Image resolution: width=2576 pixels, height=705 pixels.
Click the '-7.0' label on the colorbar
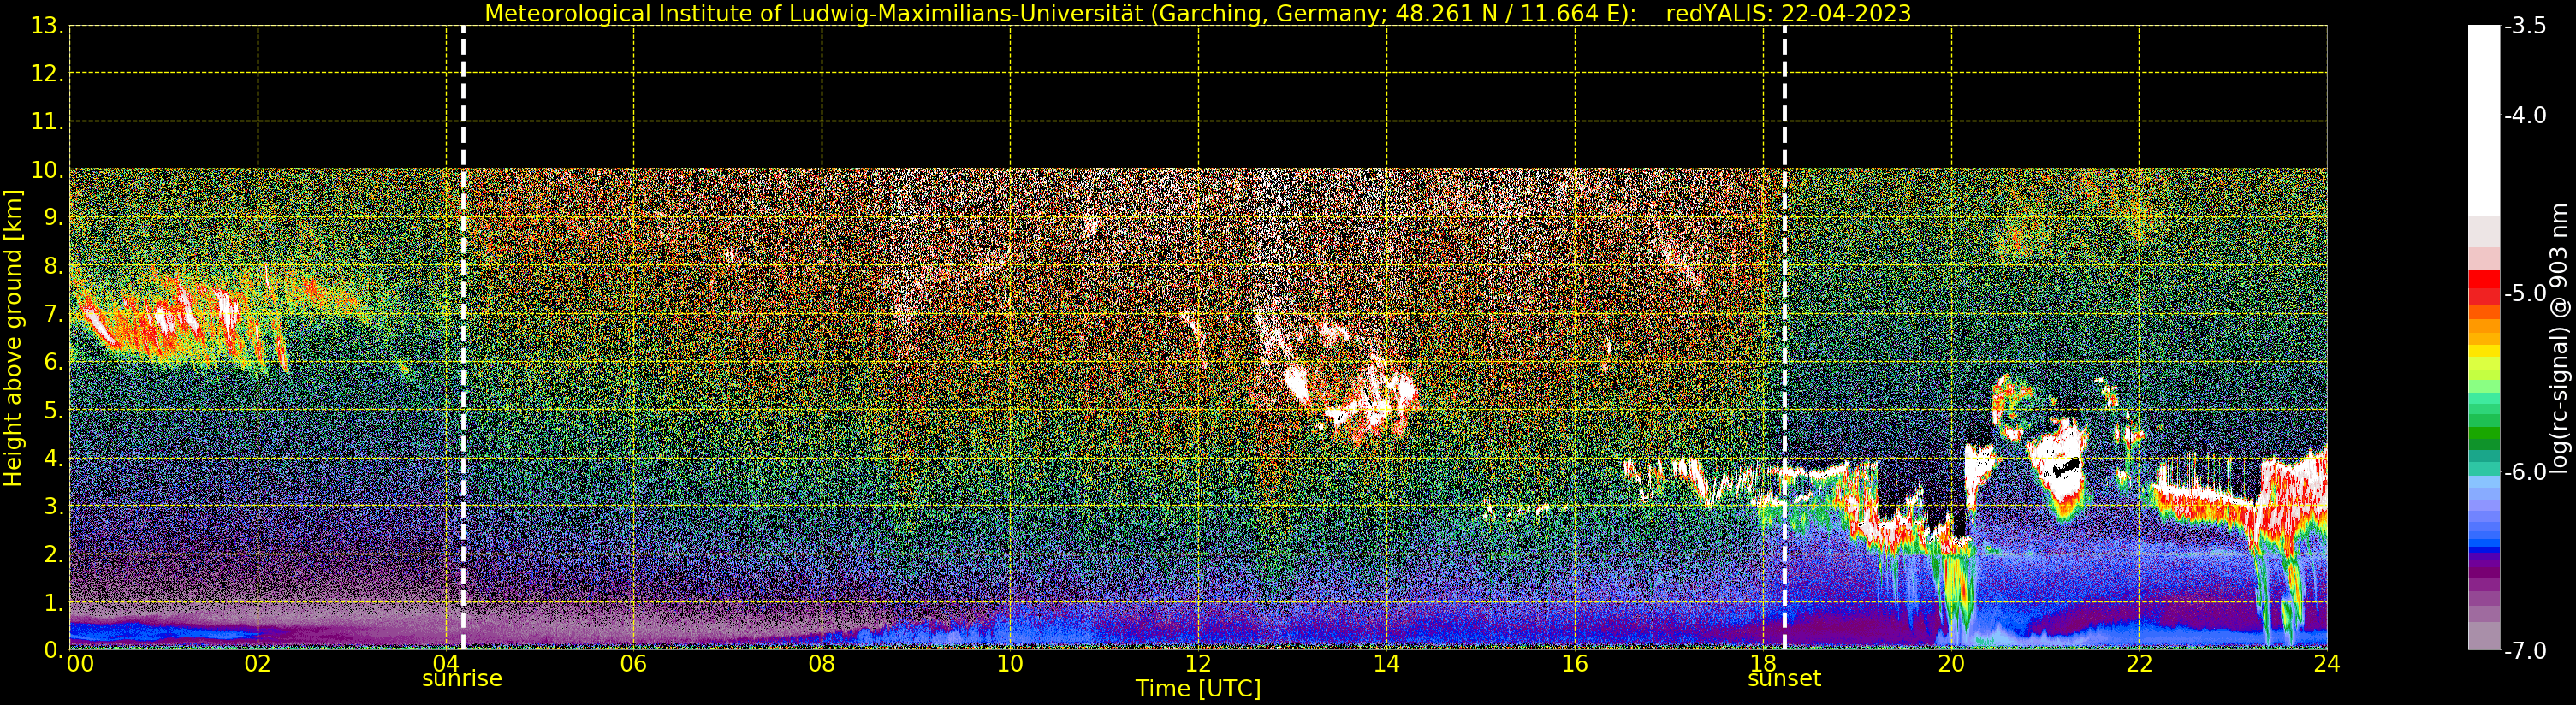pos(2525,650)
